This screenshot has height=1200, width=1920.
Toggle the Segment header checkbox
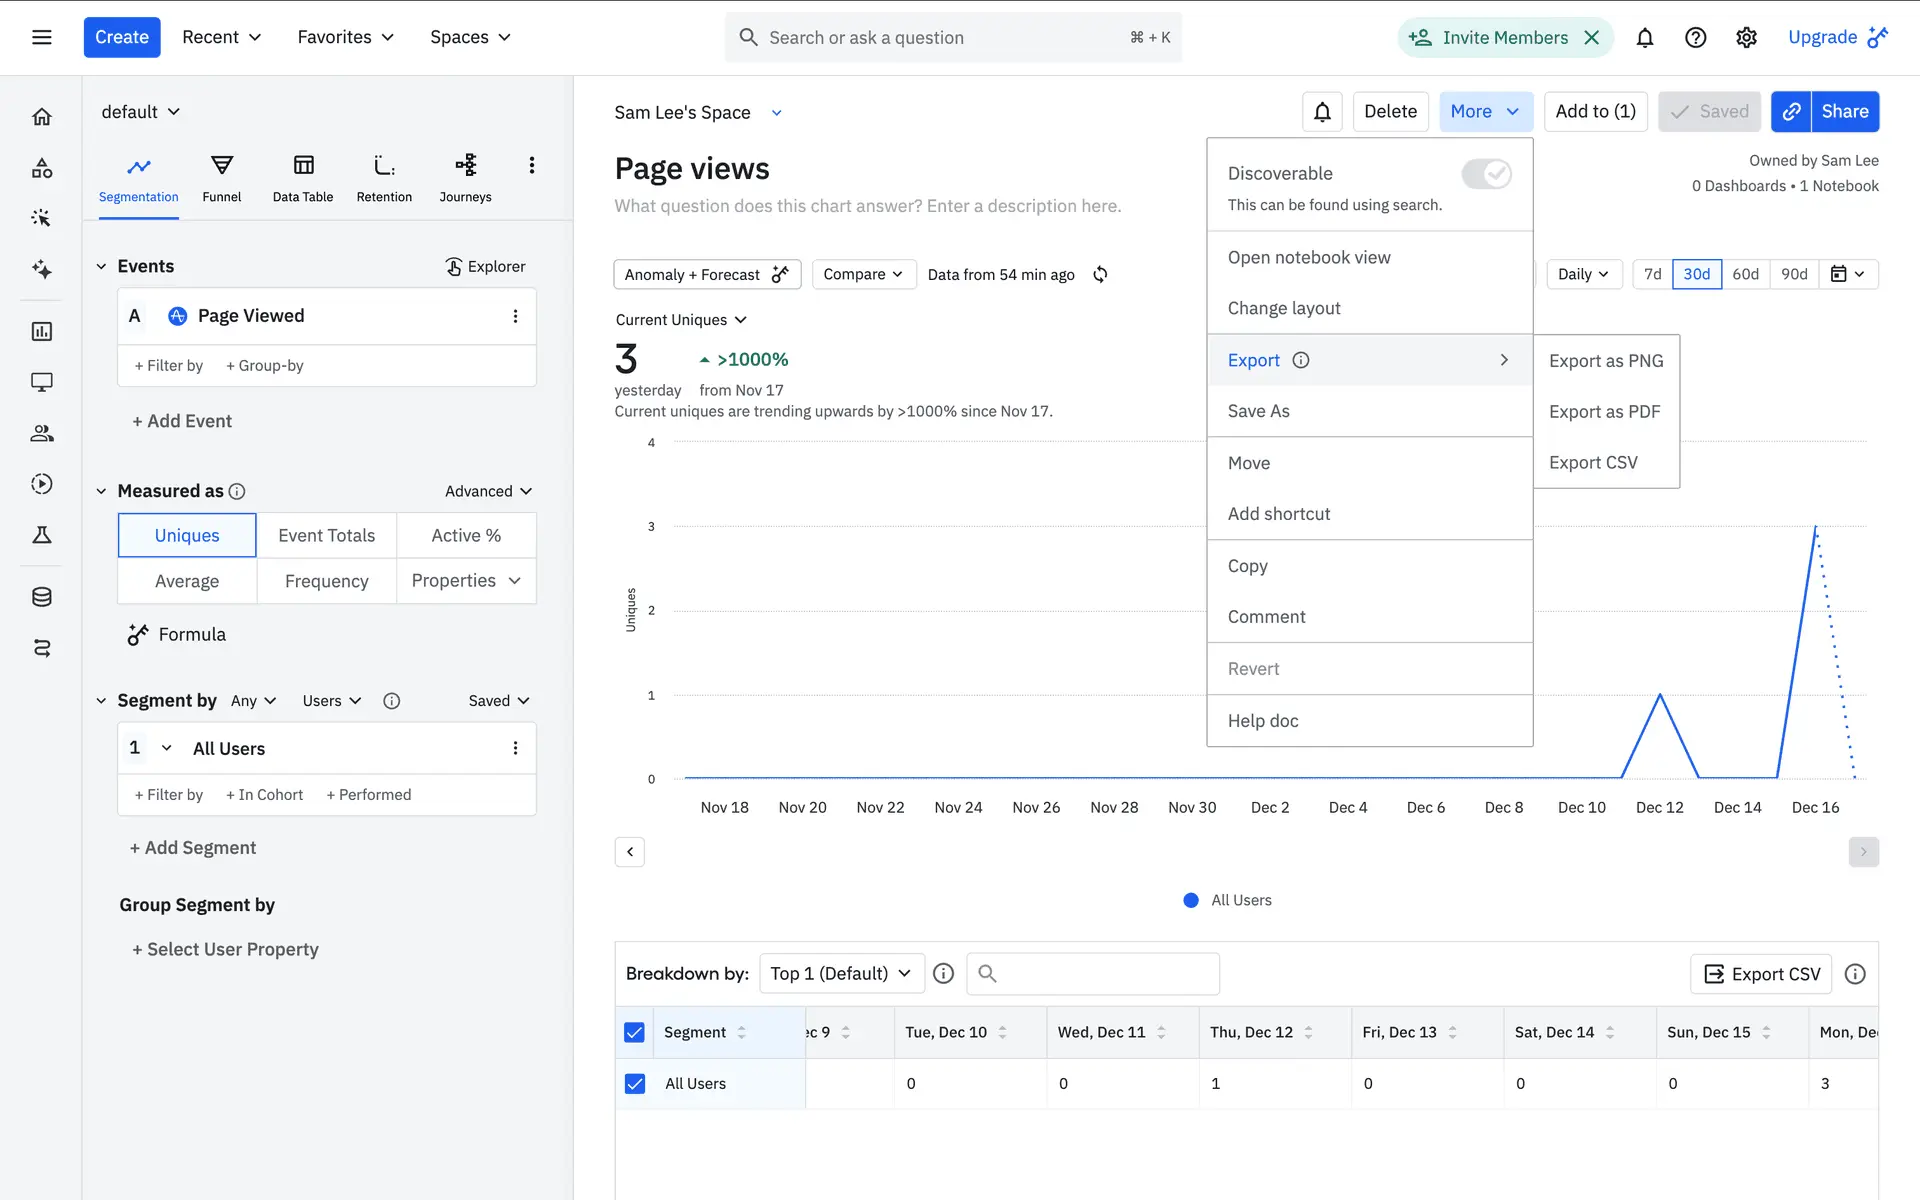[634, 1032]
